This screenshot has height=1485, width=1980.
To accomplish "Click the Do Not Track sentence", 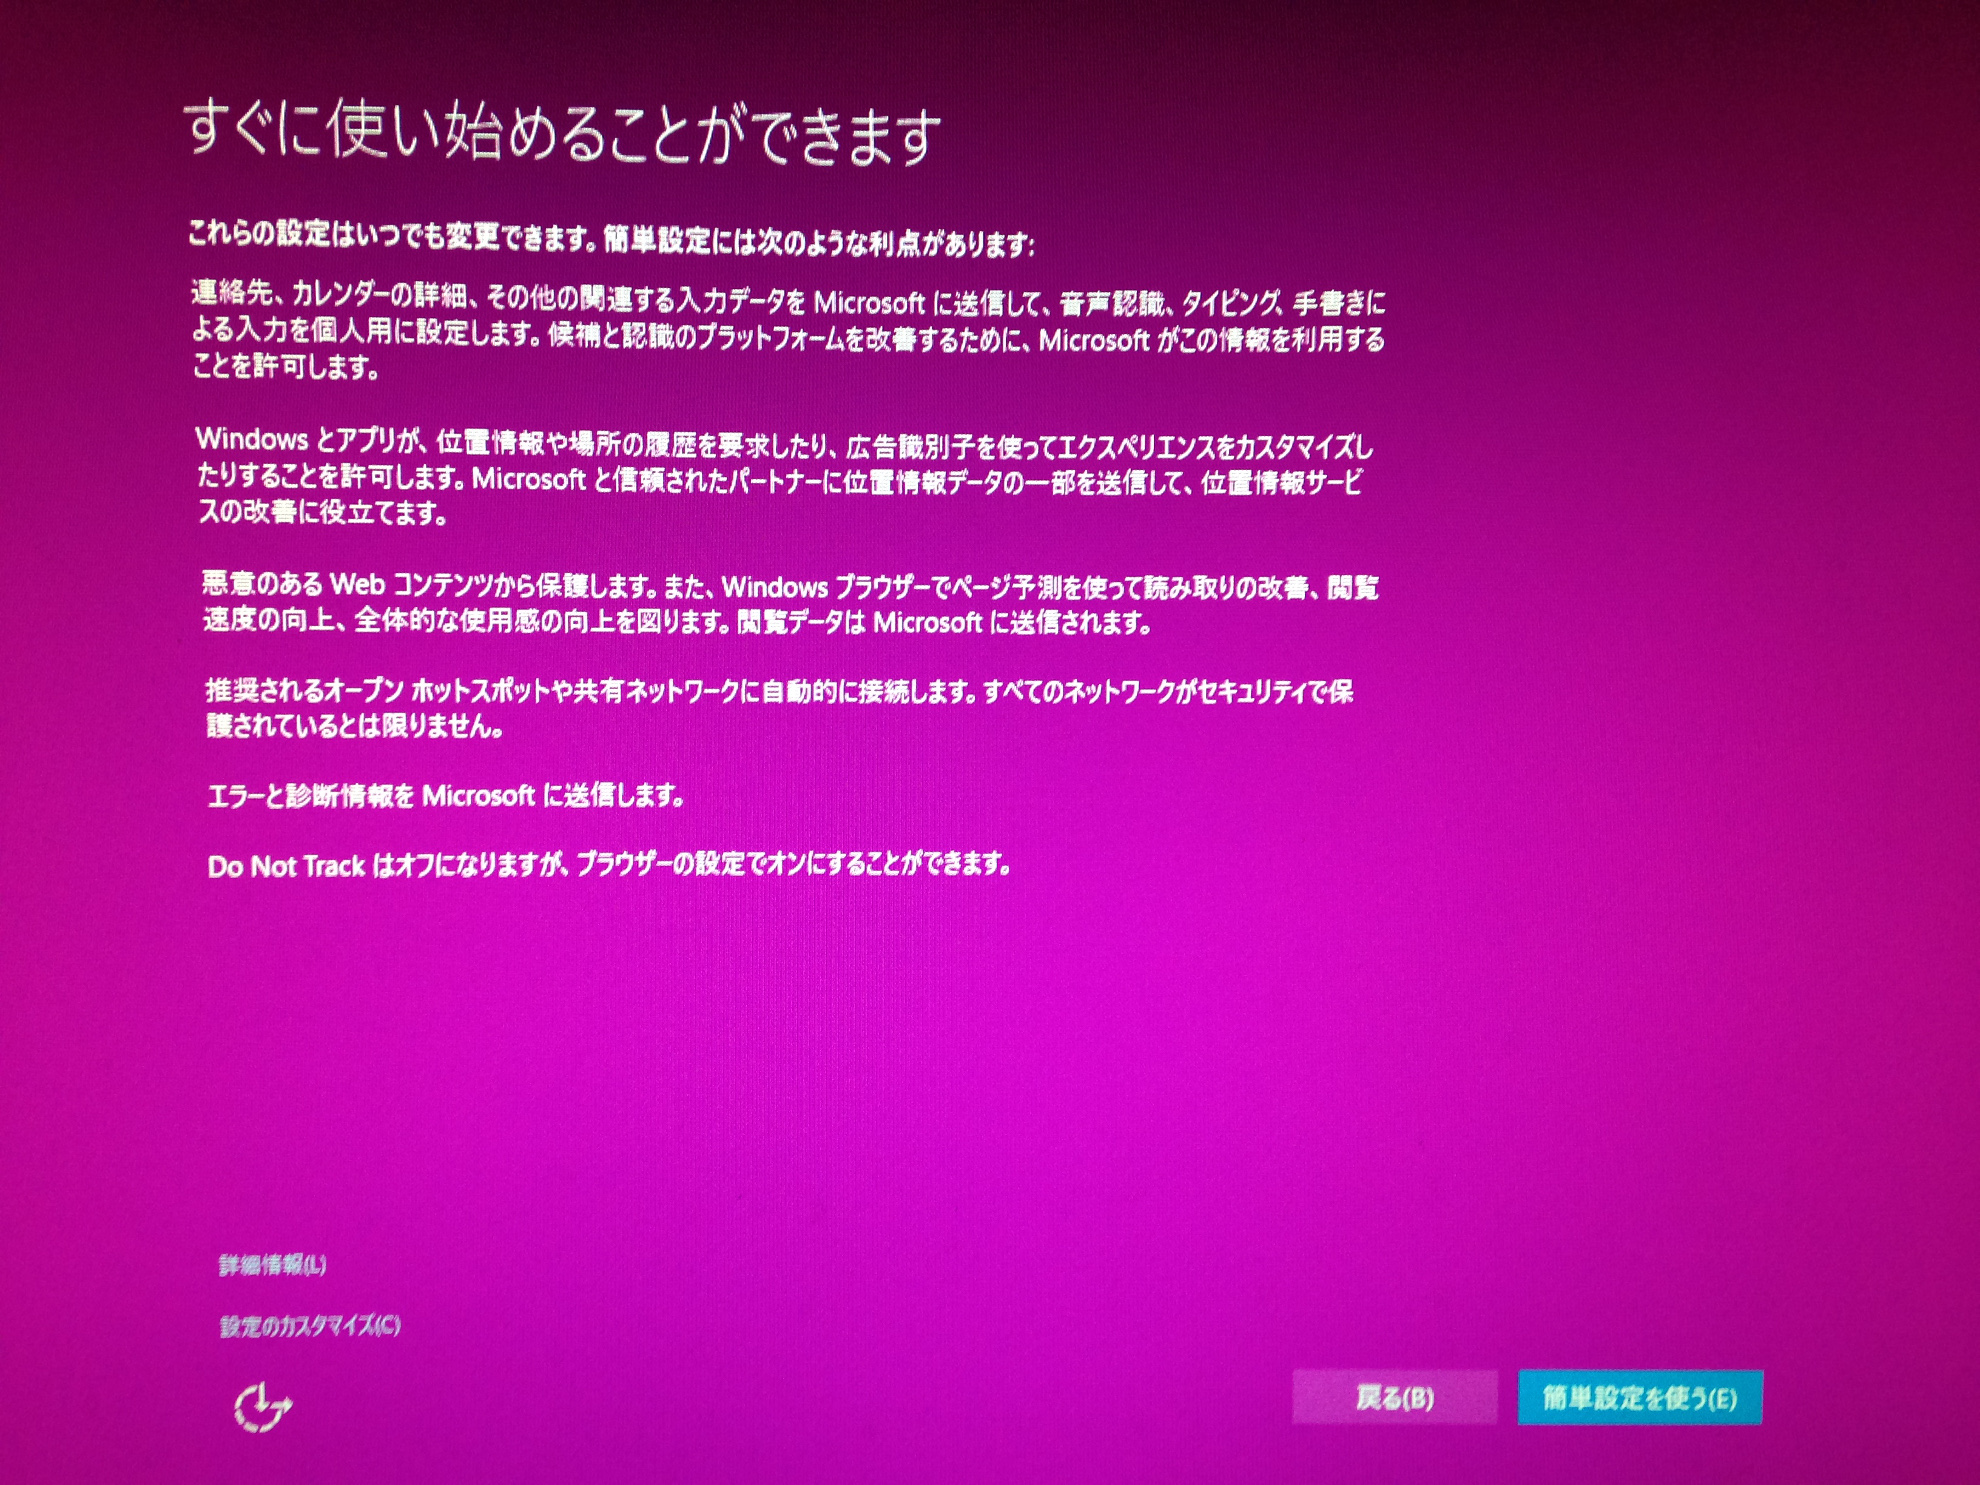I will [x=609, y=865].
